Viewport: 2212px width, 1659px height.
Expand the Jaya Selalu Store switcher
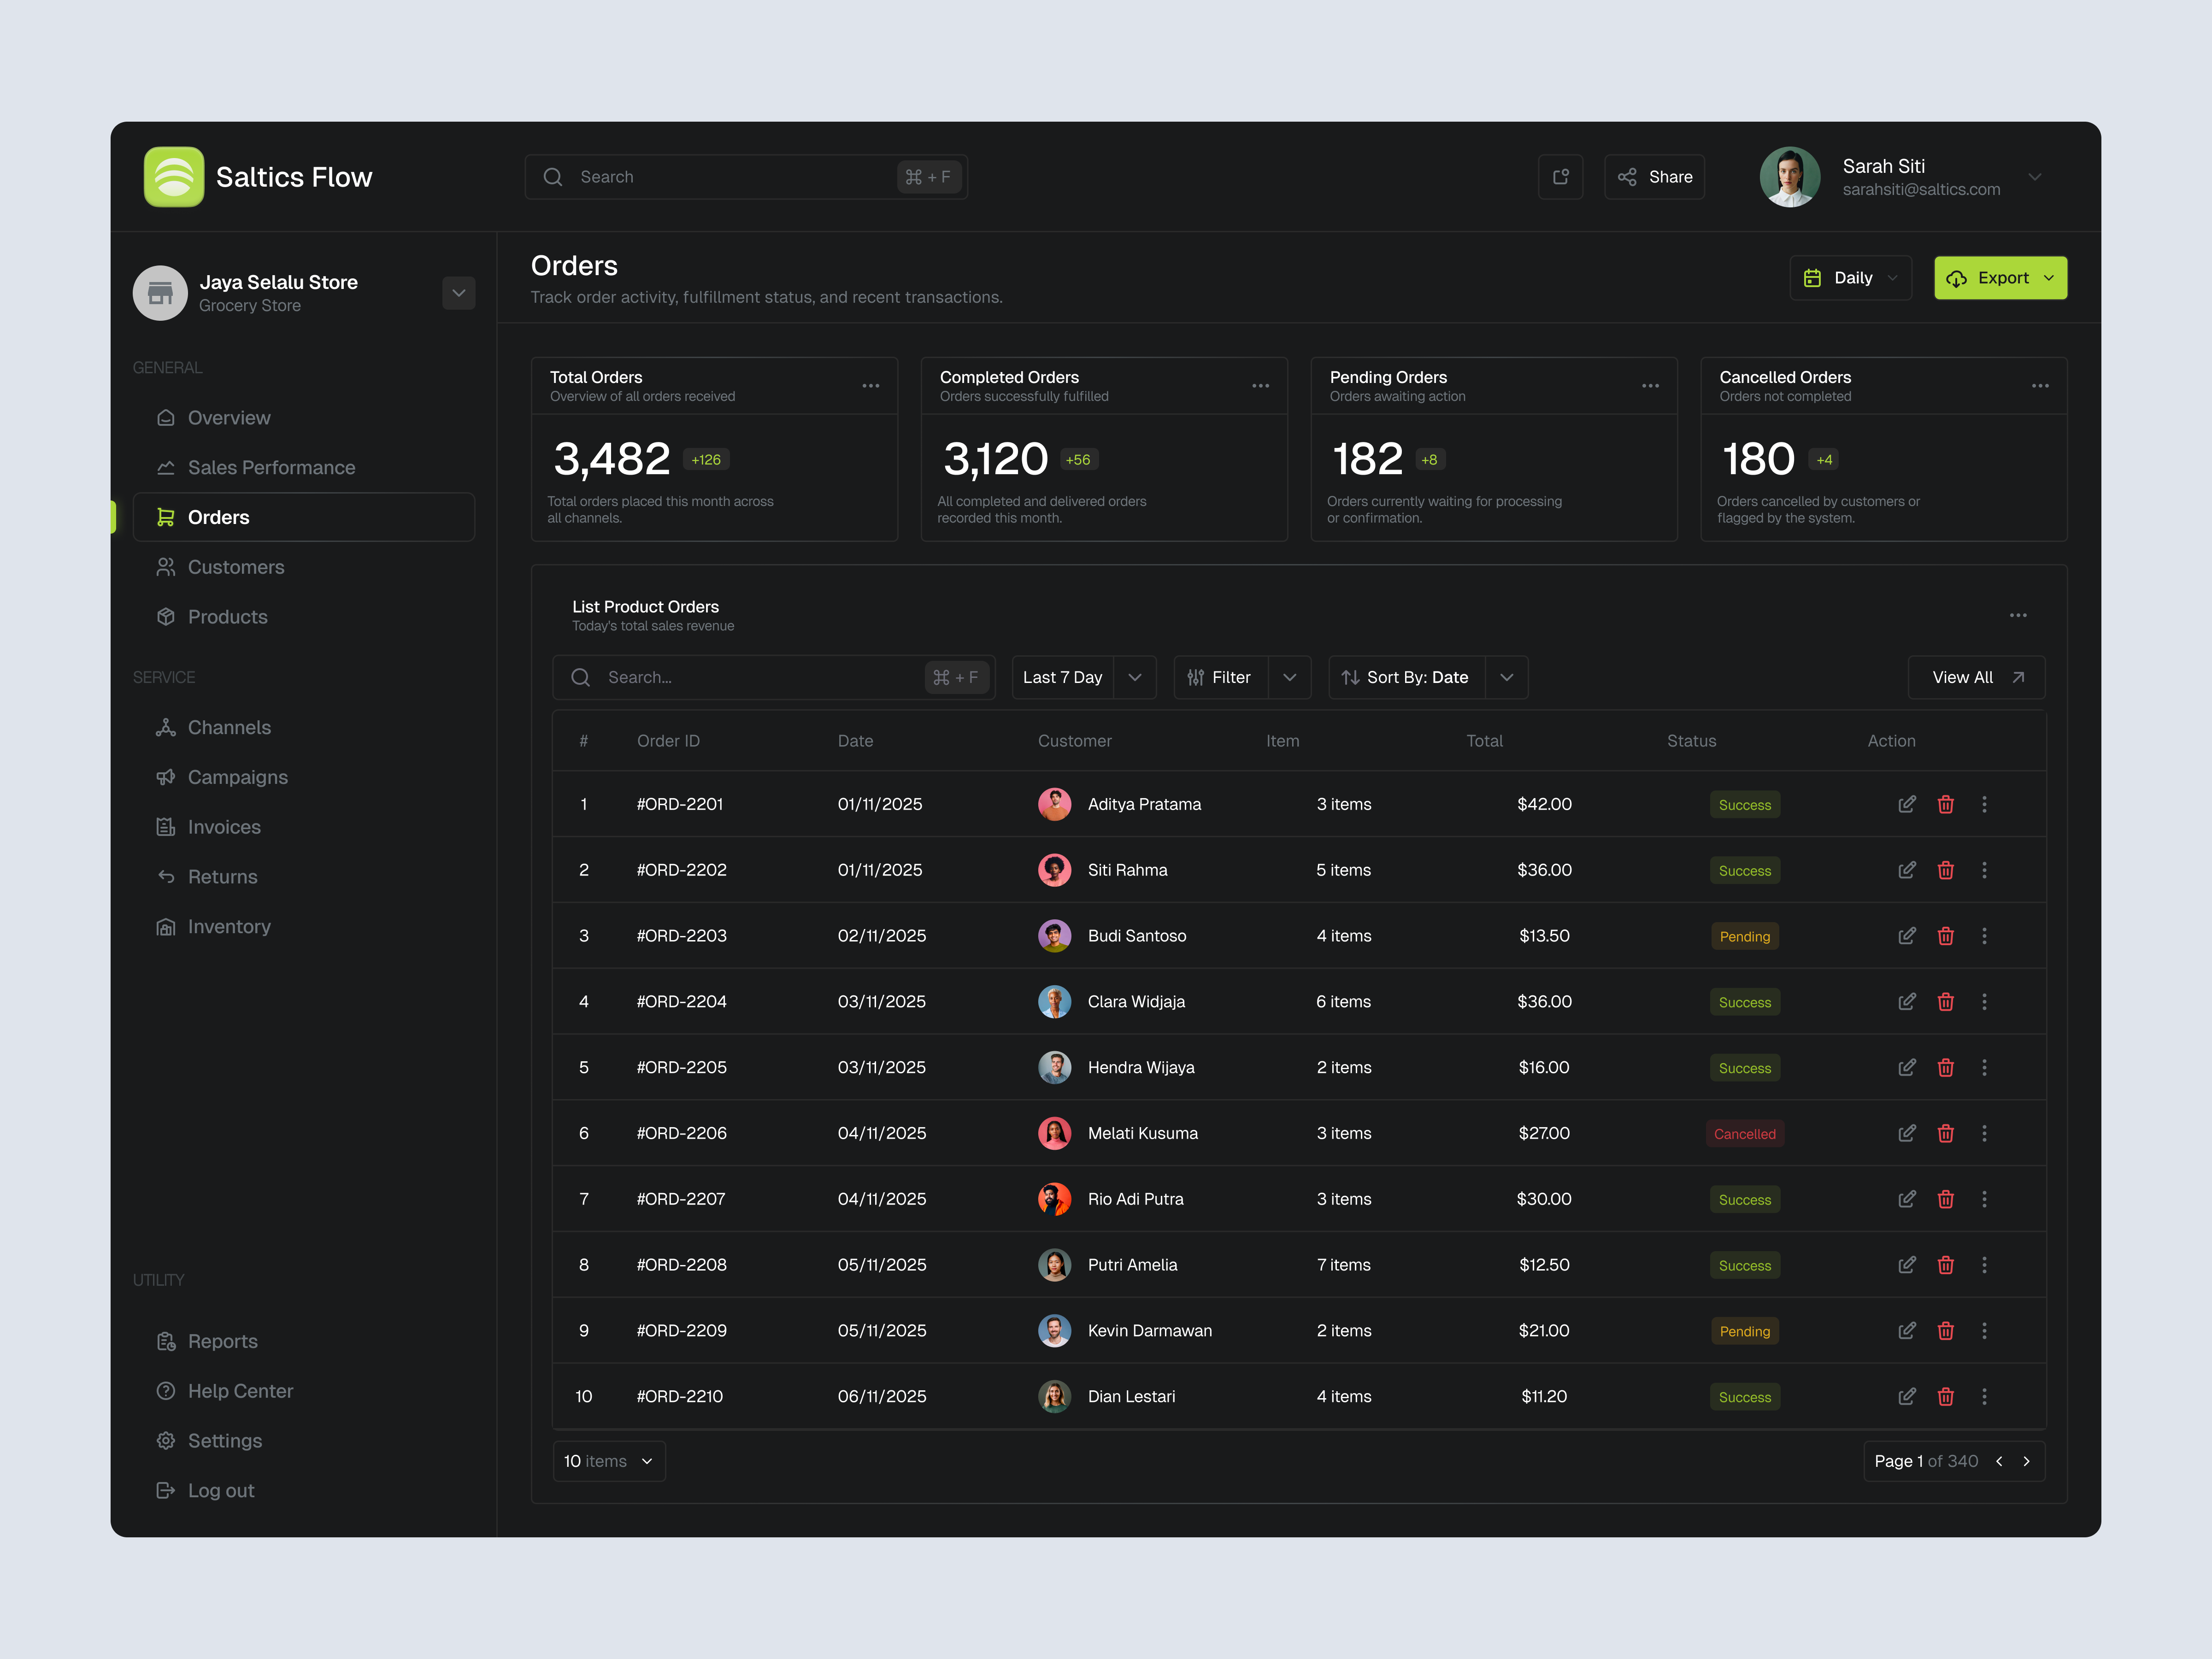coord(458,293)
